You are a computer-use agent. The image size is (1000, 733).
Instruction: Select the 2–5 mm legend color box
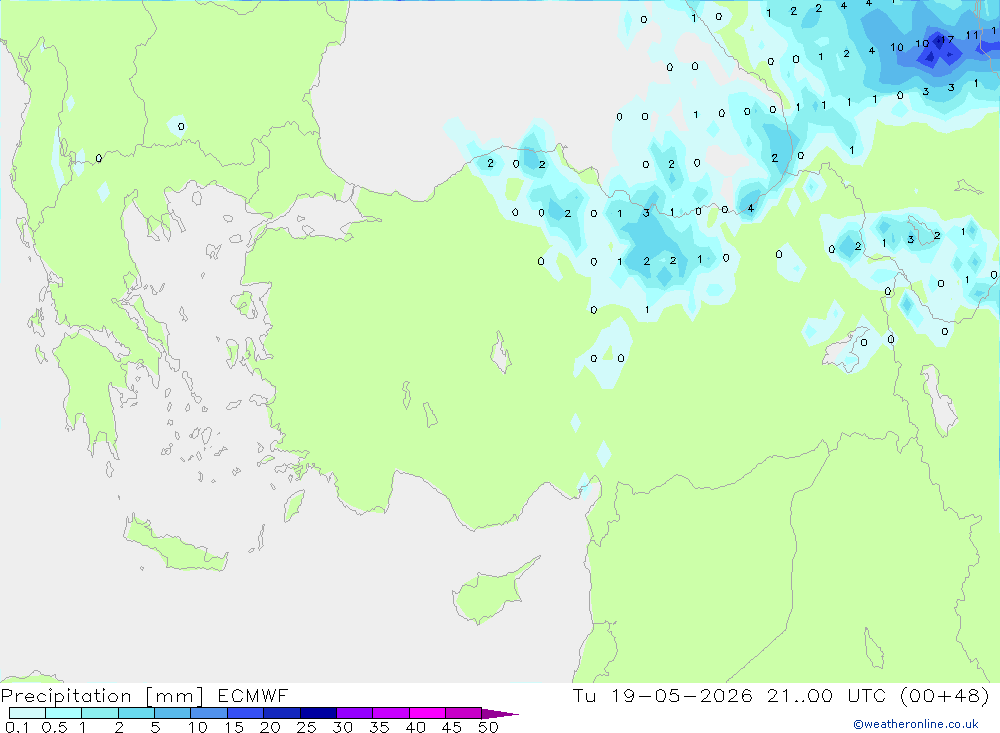click(136, 713)
